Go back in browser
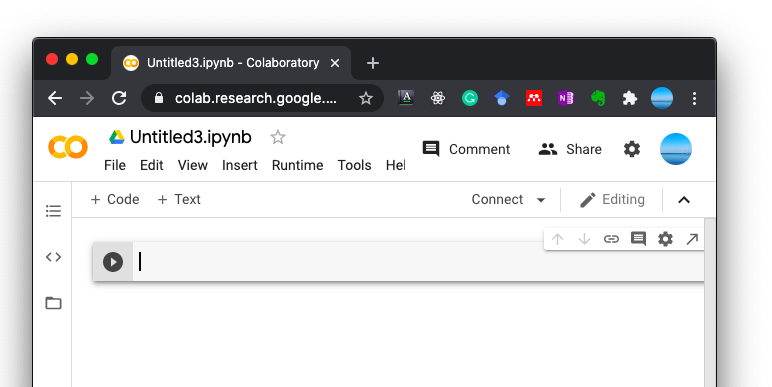The image size is (772, 387). click(55, 98)
